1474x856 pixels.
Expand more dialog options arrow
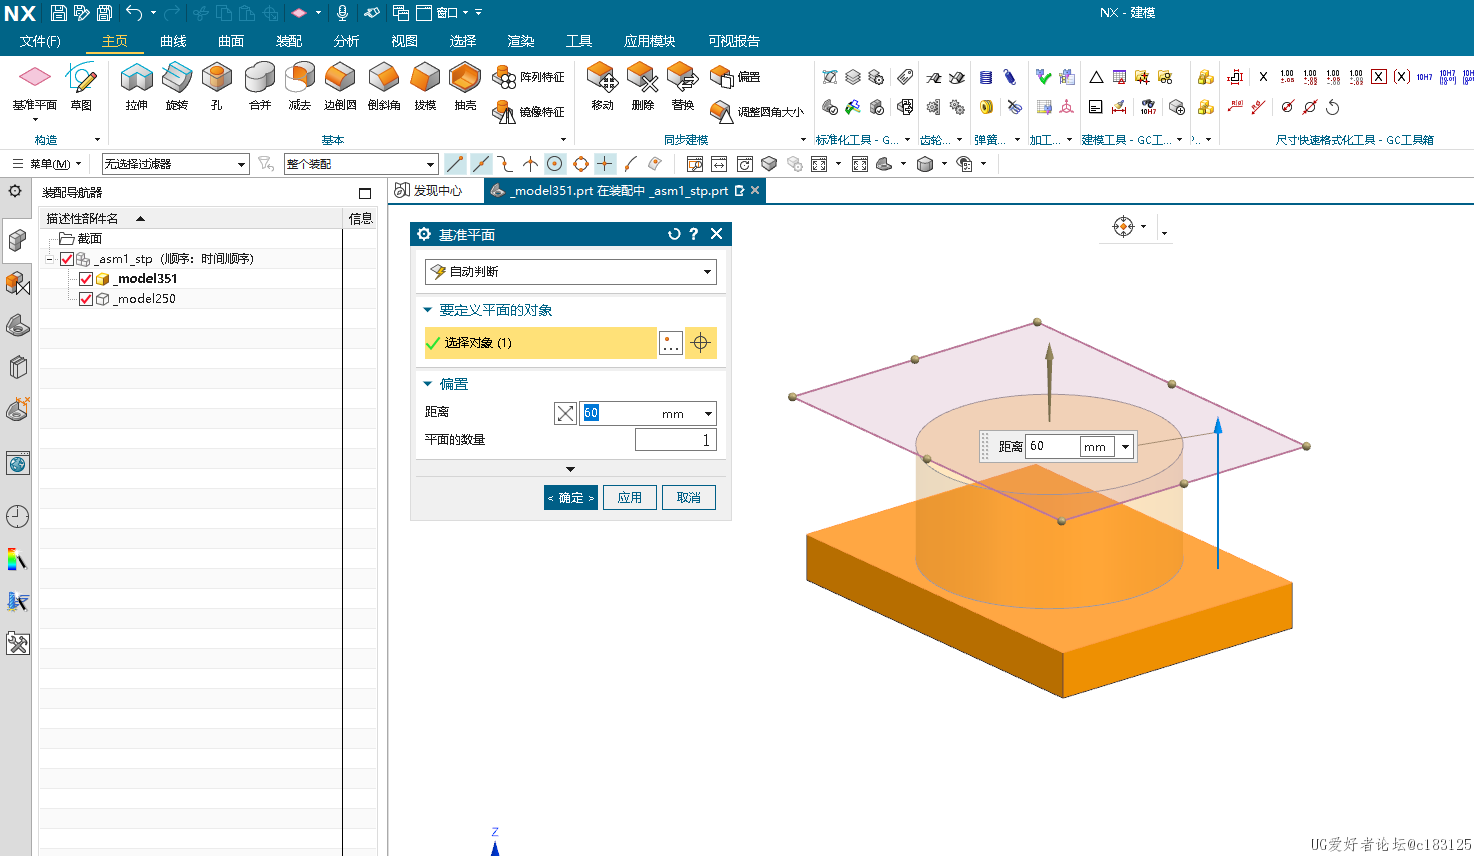click(x=571, y=469)
